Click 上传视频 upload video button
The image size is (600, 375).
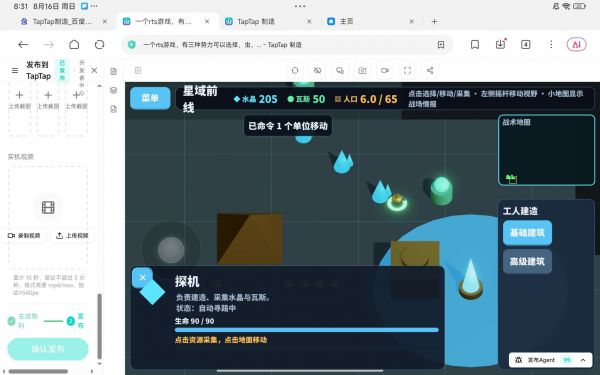tap(72, 235)
